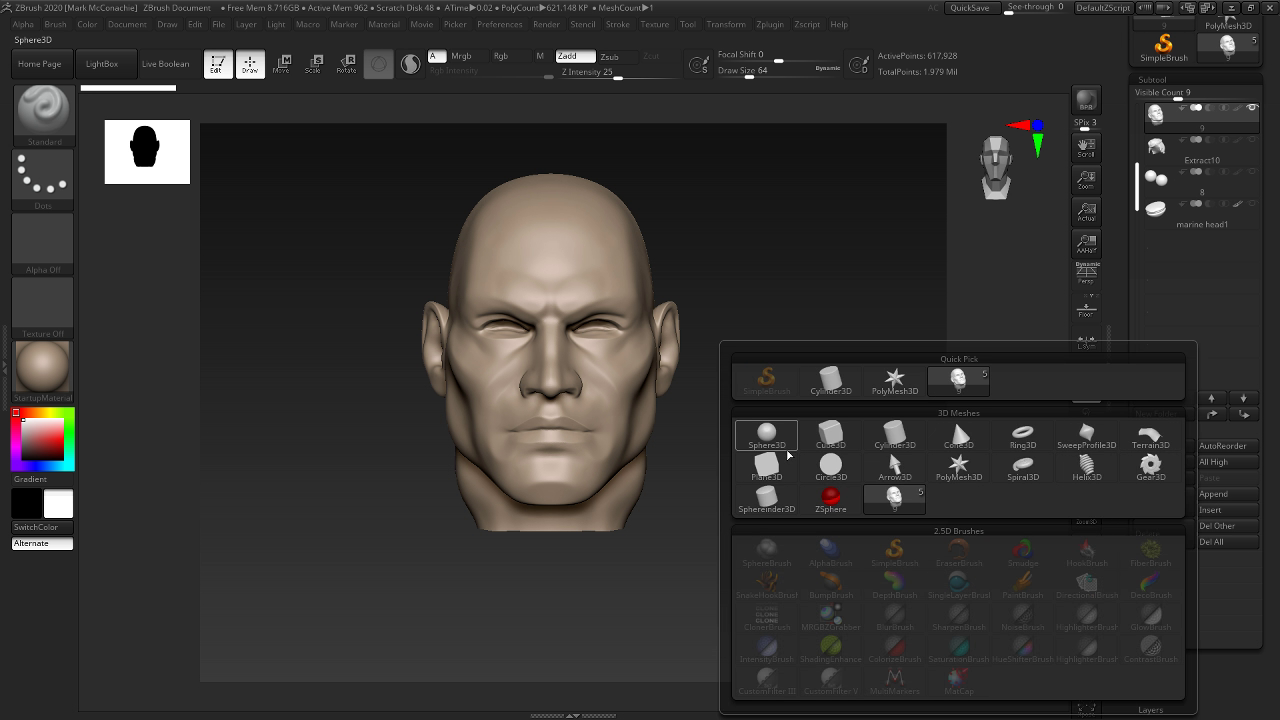This screenshot has height=720, width=1280.
Task: Click the AAHalf view icon
Action: pyautogui.click(x=1086, y=244)
